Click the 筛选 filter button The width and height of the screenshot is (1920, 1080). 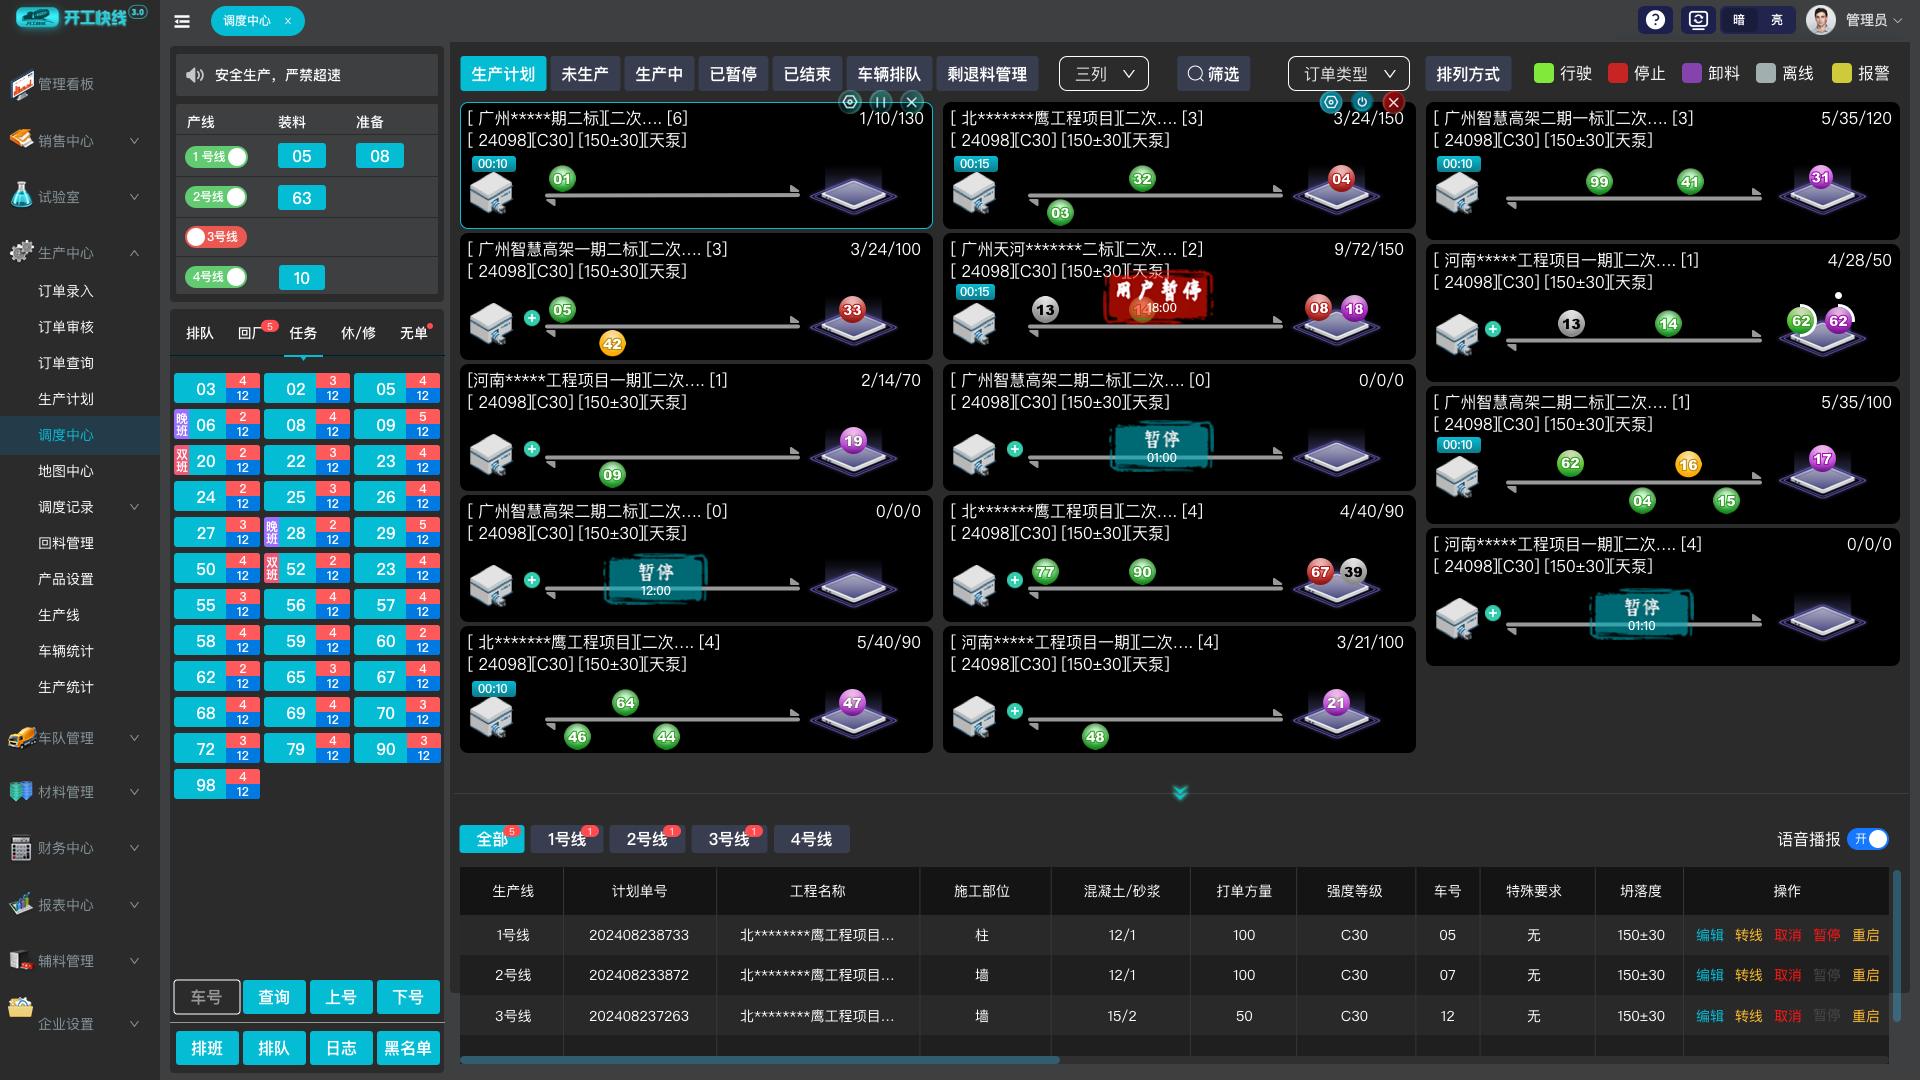(x=1213, y=74)
